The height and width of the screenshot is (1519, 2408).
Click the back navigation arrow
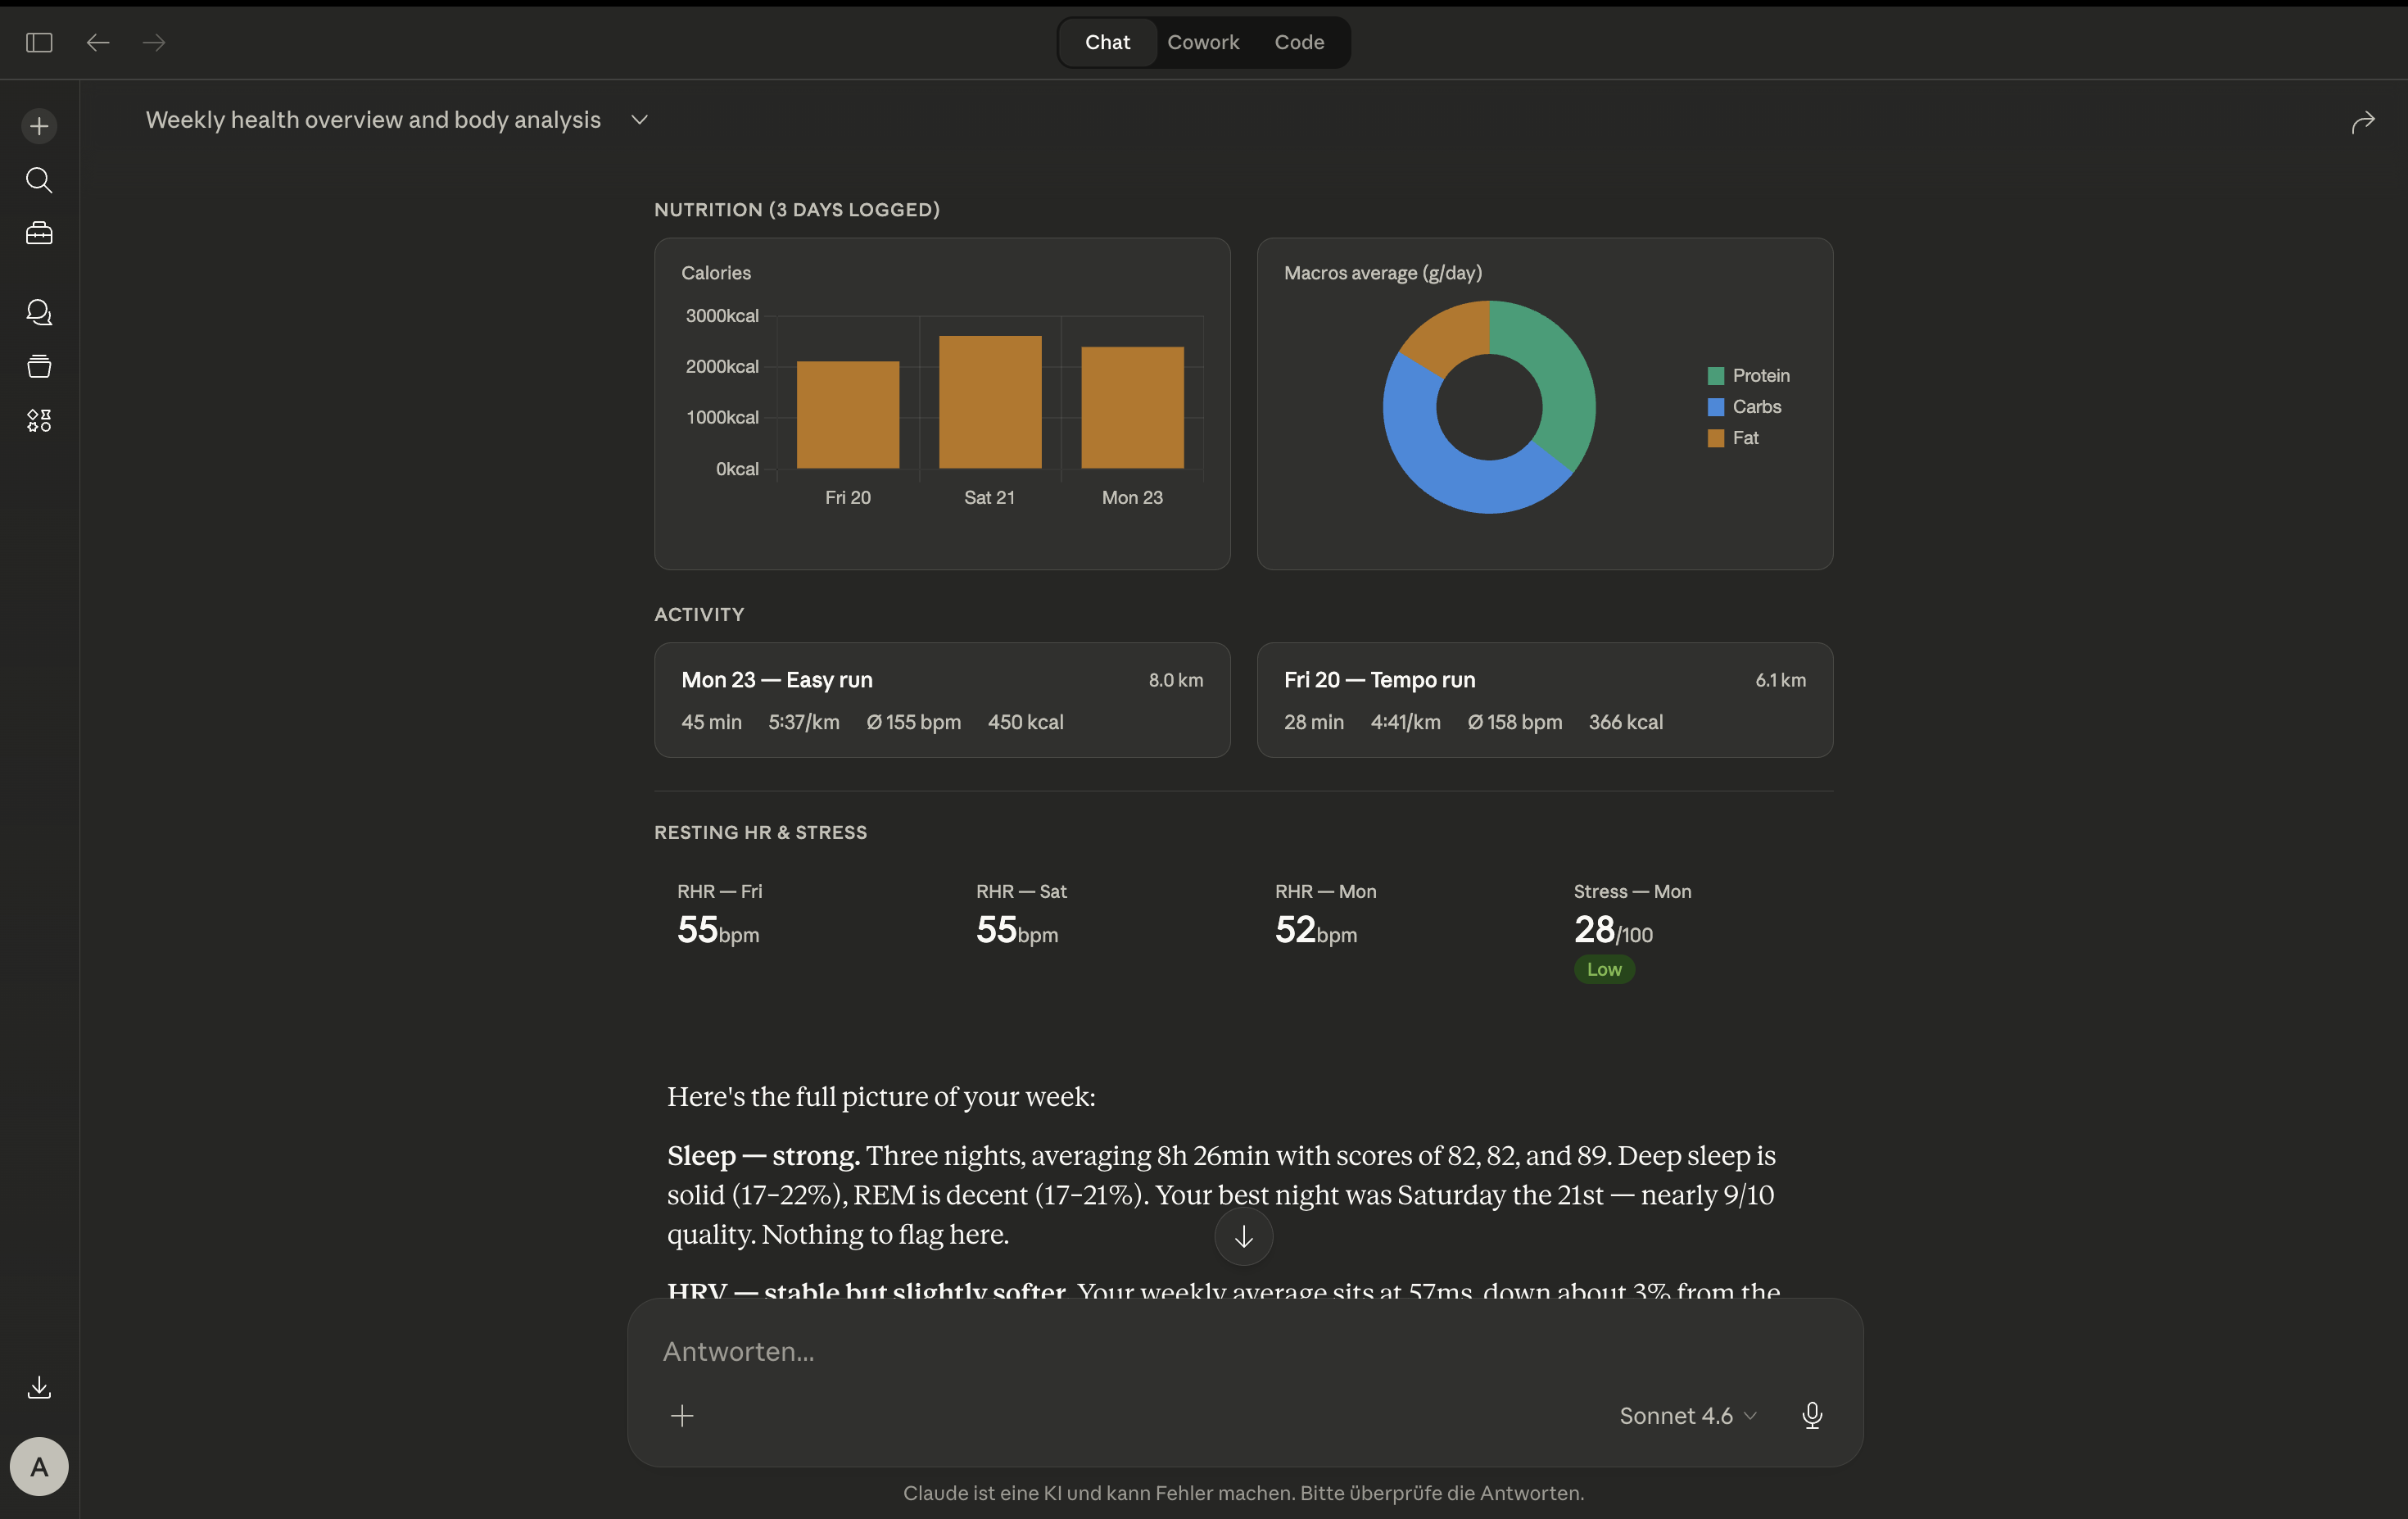coord(97,42)
